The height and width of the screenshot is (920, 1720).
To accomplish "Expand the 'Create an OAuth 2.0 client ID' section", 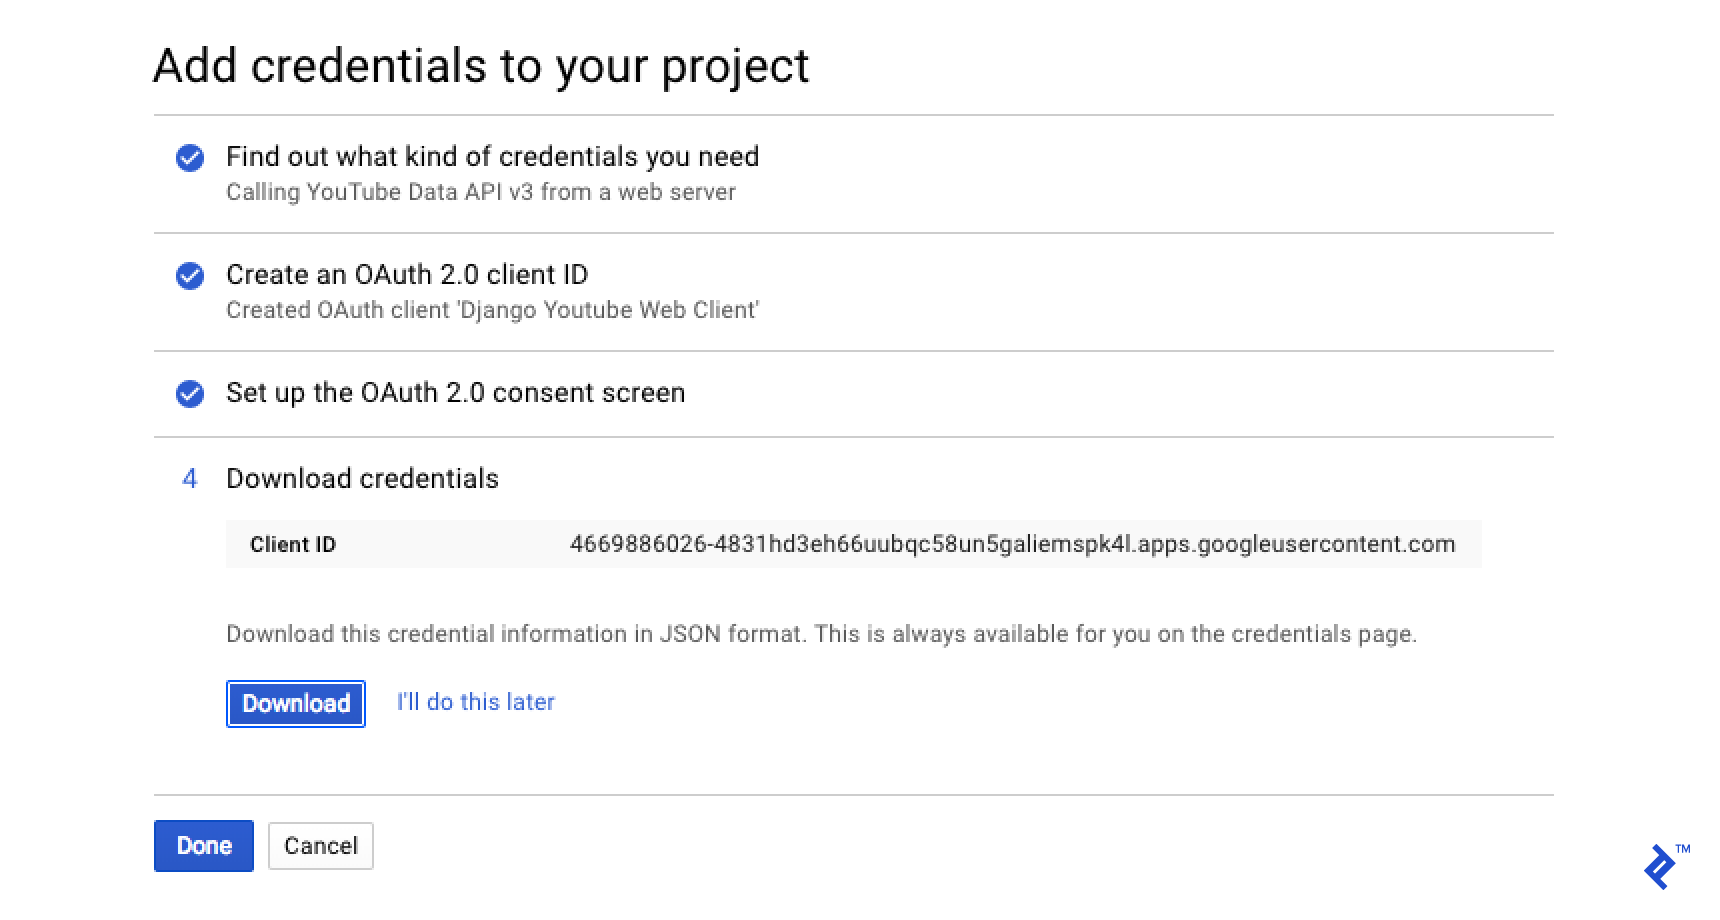I will click(x=408, y=275).
